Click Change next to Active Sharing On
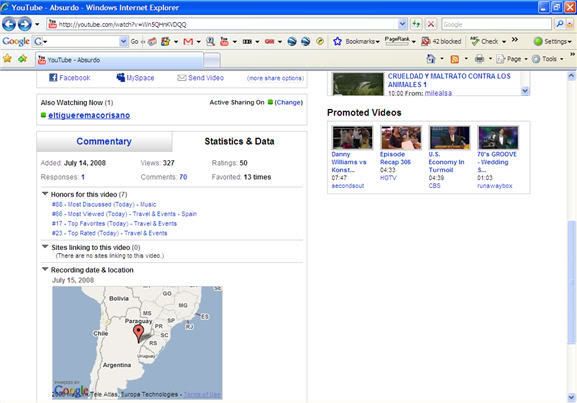This screenshot has height=403, width=577. [x=288, y=102]
